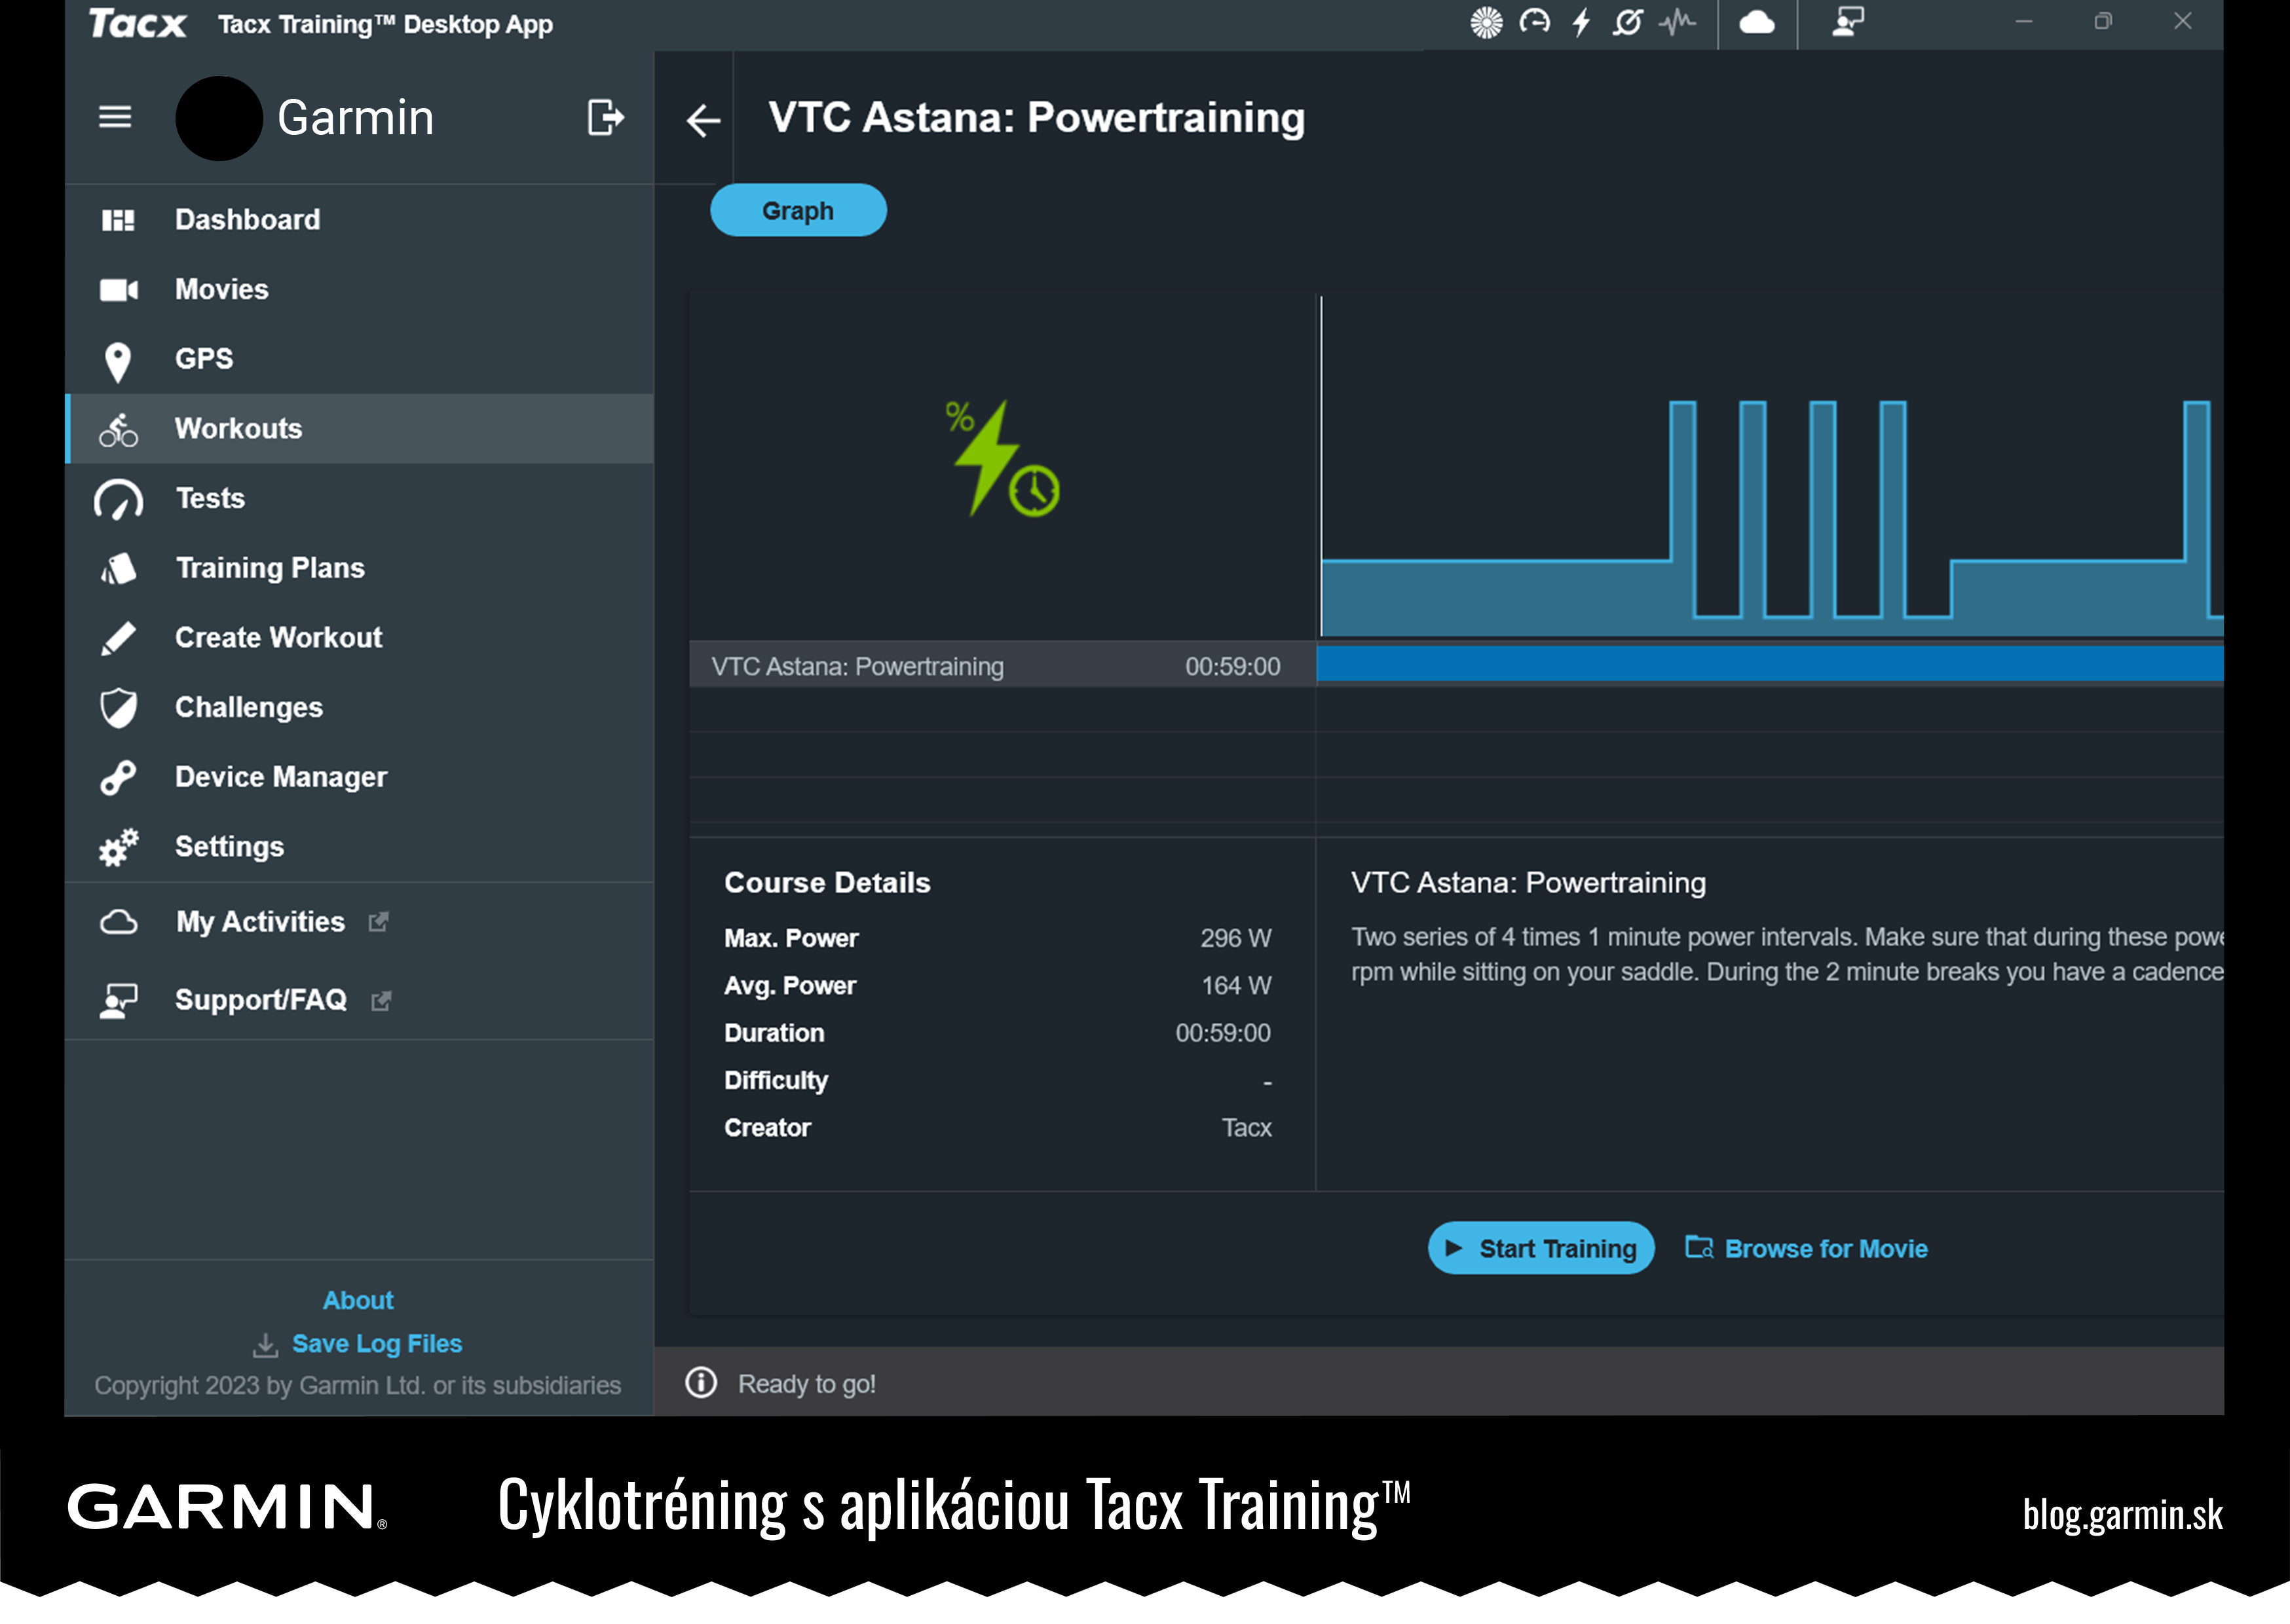Minimize the Tacx Training window
Viewport: 2290px width, 1624px height.
pyautogui.click(x=2023, y=22)
